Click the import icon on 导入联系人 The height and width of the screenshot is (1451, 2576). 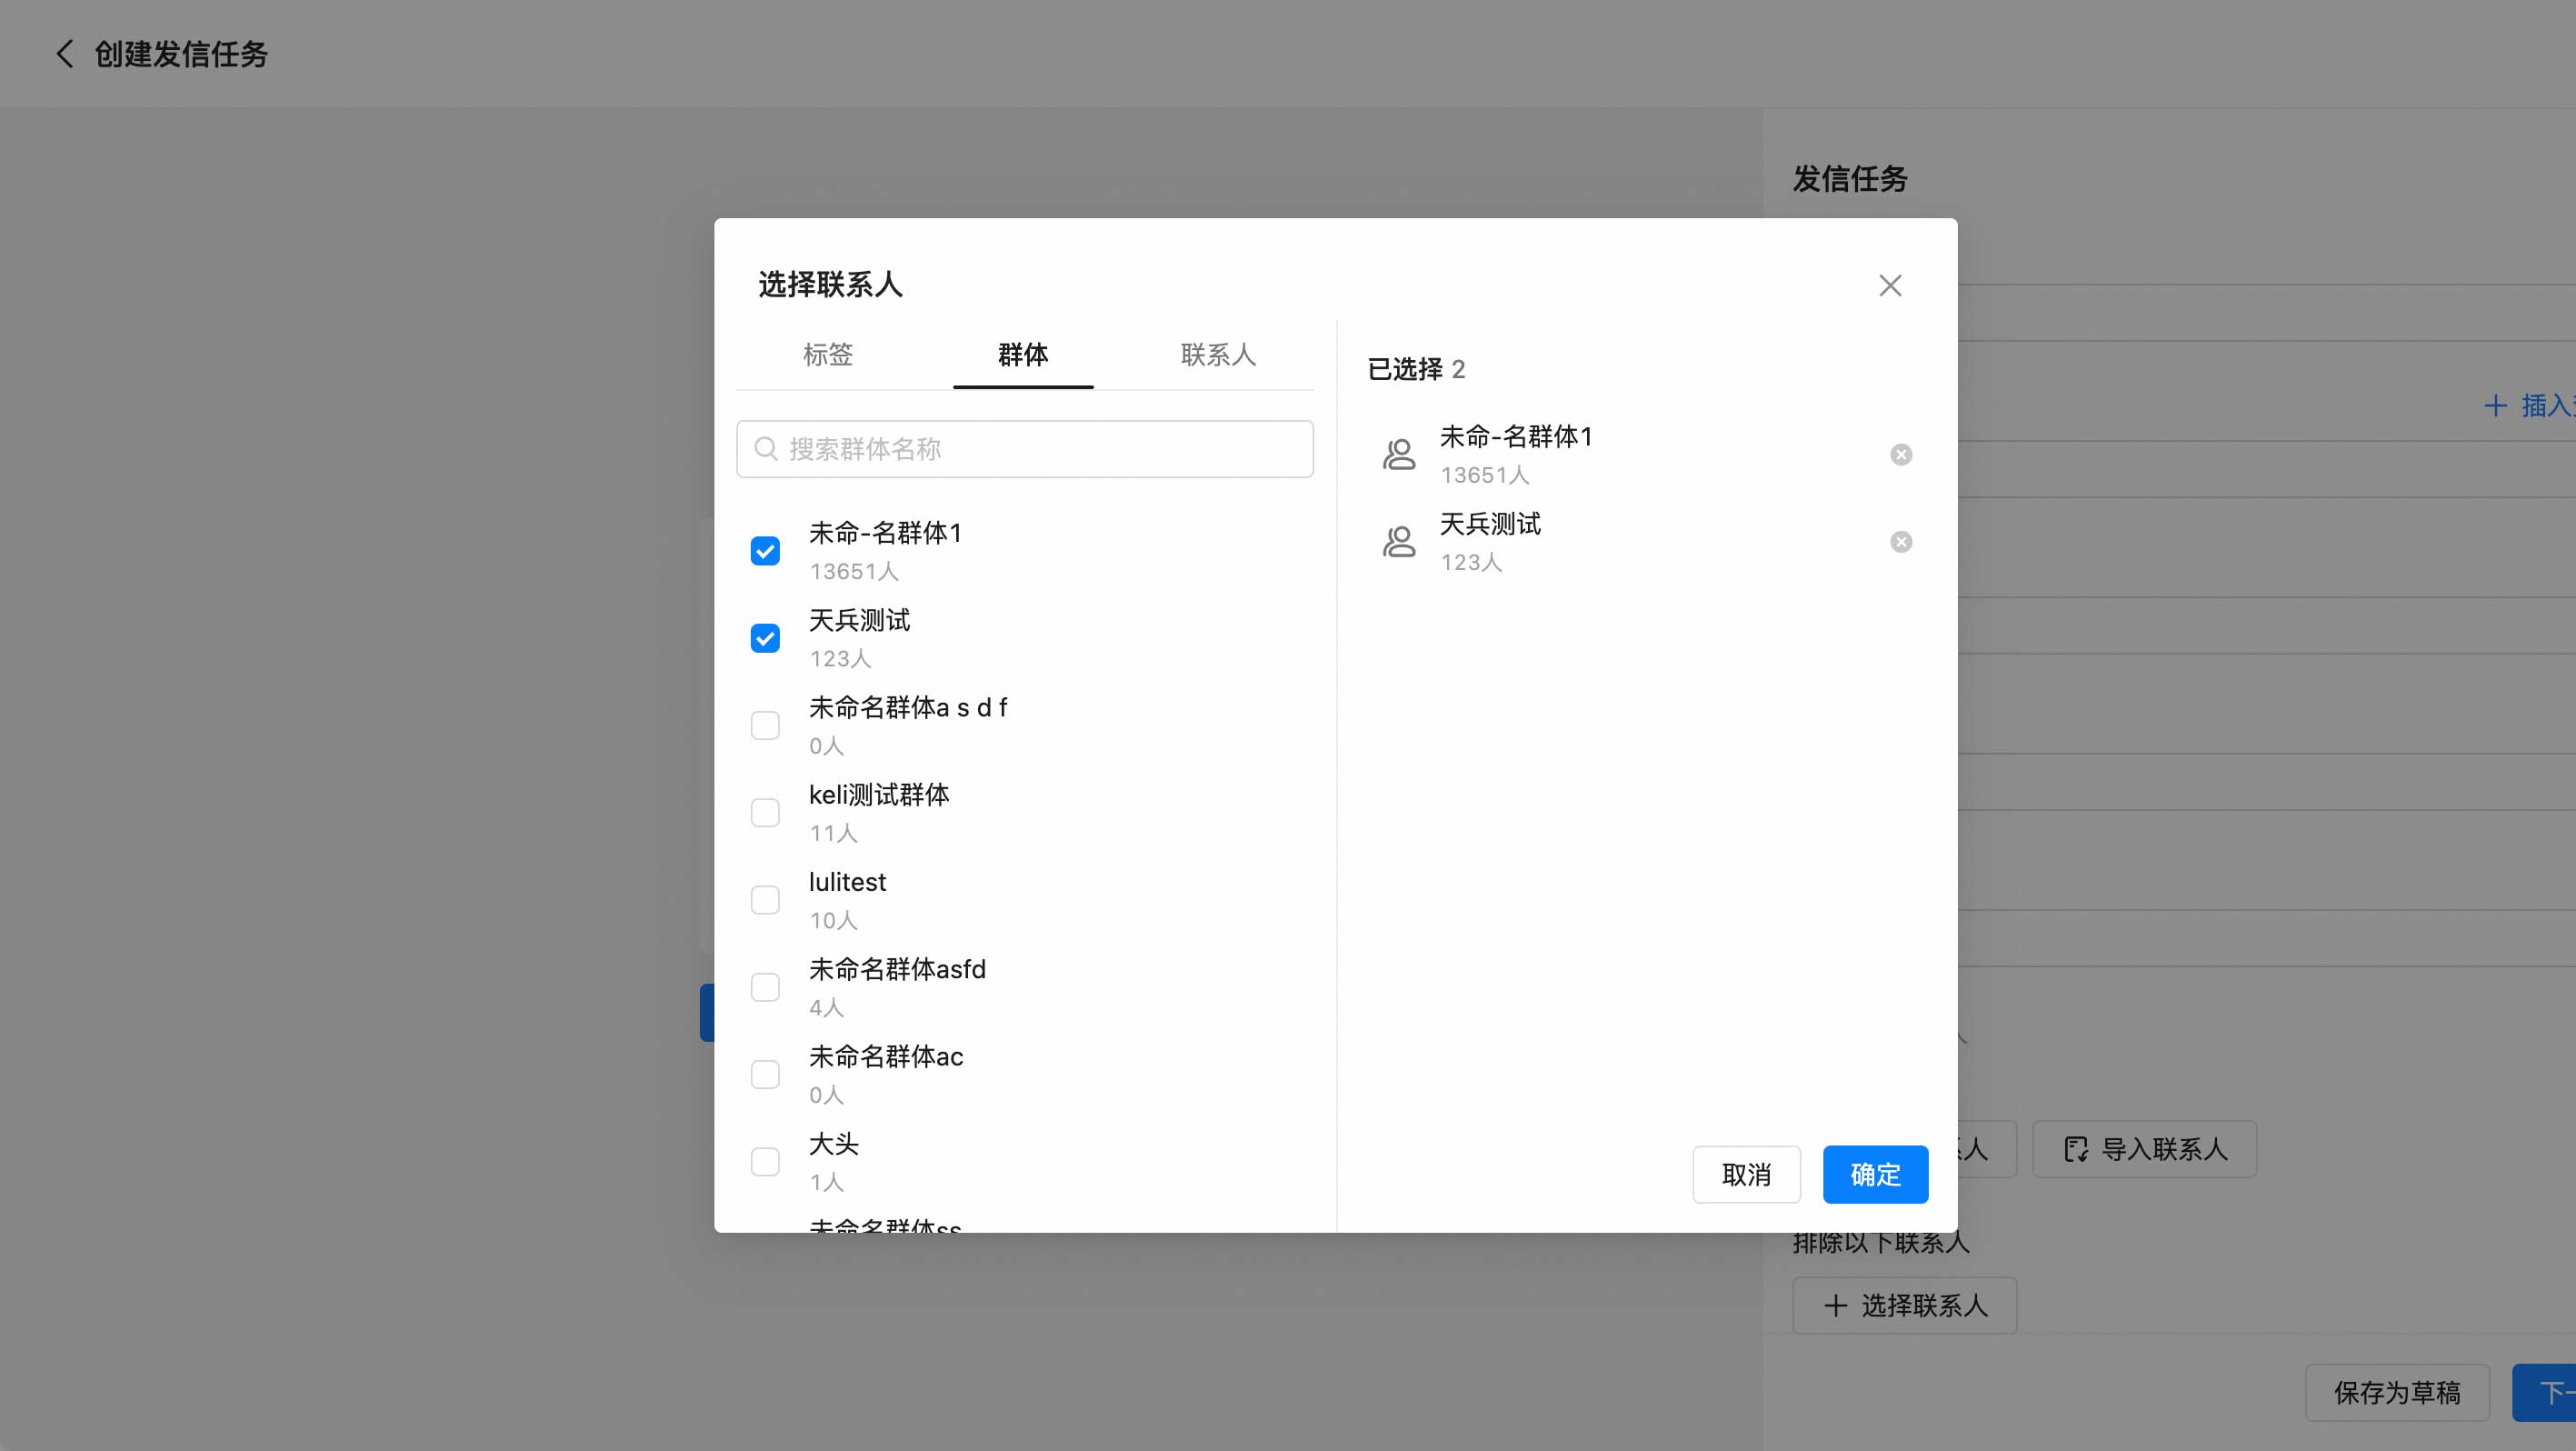coord(2076,1149)
